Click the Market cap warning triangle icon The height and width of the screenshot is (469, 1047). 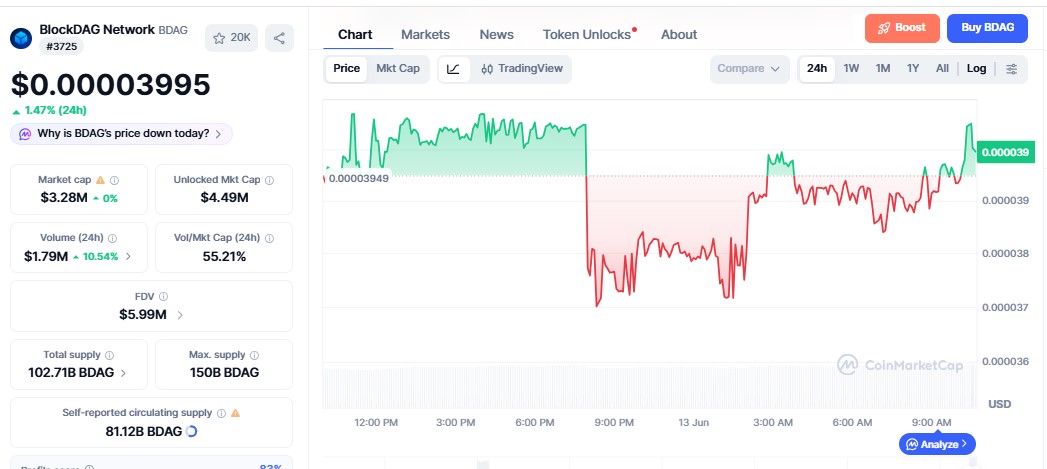pyautogui.click(x=100, y=180)
